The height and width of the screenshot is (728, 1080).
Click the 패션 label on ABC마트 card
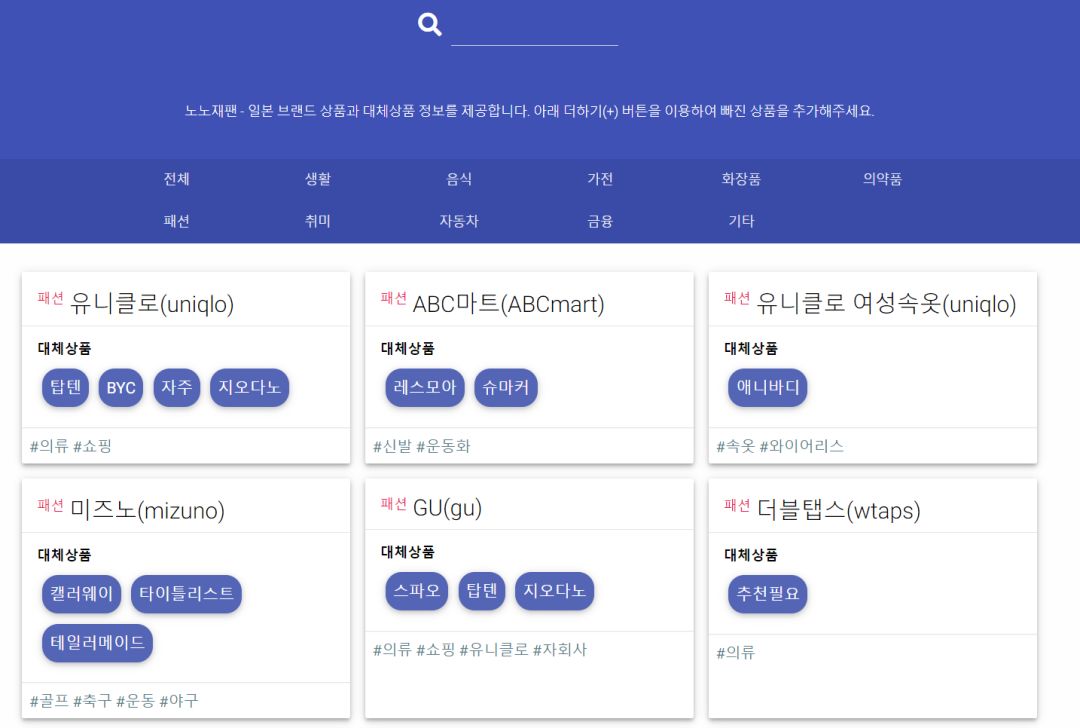(x=394, y=298)
